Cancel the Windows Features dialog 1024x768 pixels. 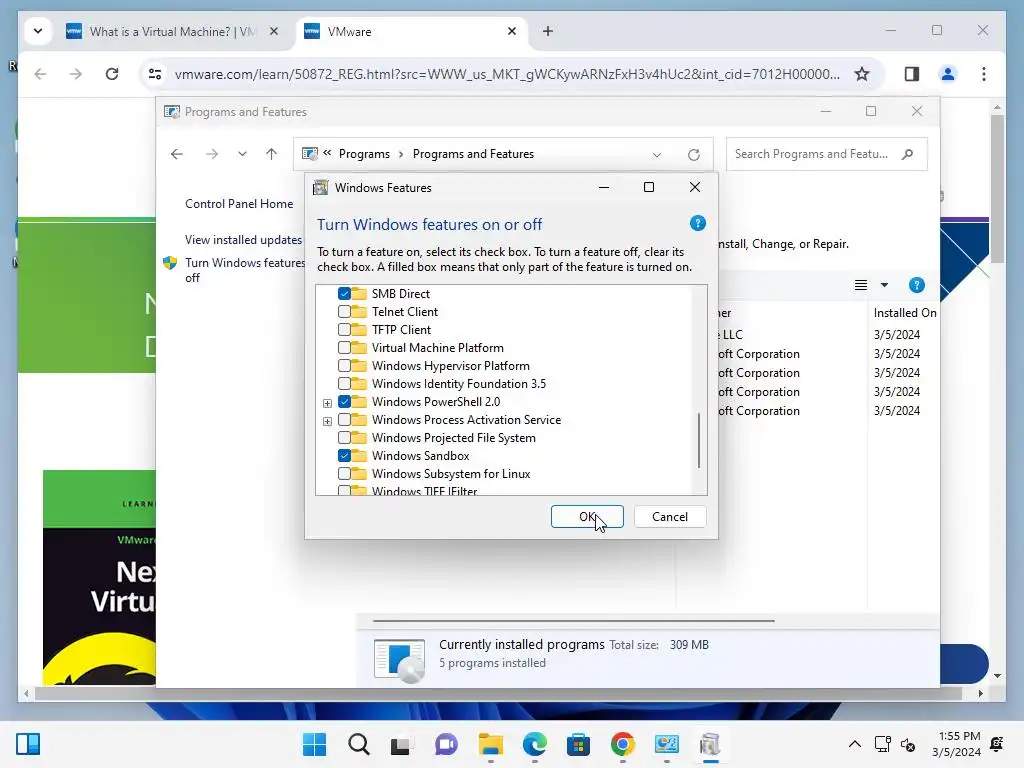coord(669,517)
